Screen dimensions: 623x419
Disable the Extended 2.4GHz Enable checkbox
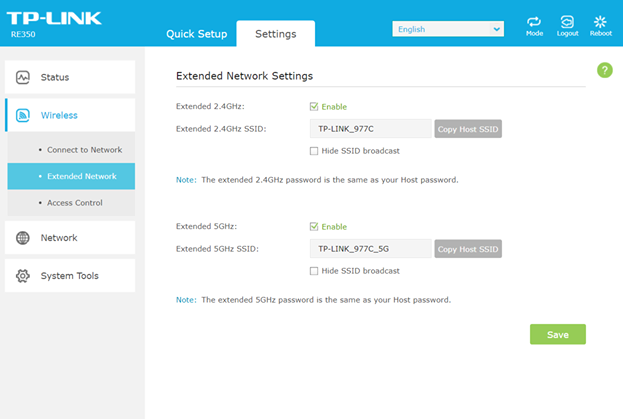click(314, 106)
